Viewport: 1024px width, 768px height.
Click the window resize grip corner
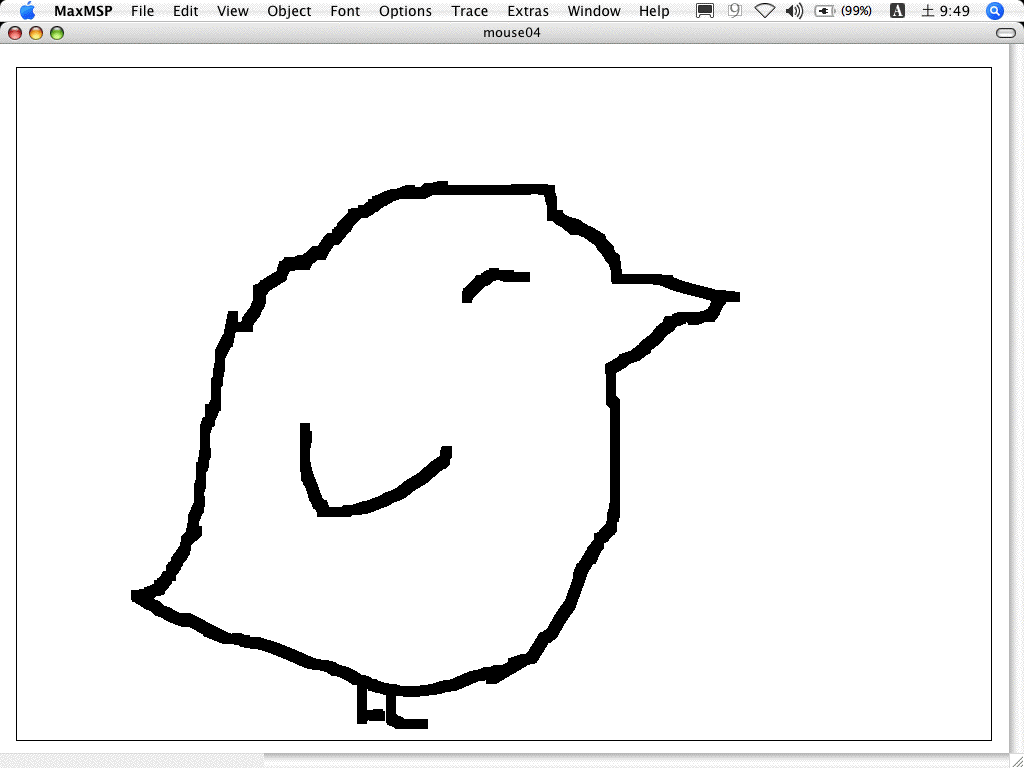tap(1017, 761)
